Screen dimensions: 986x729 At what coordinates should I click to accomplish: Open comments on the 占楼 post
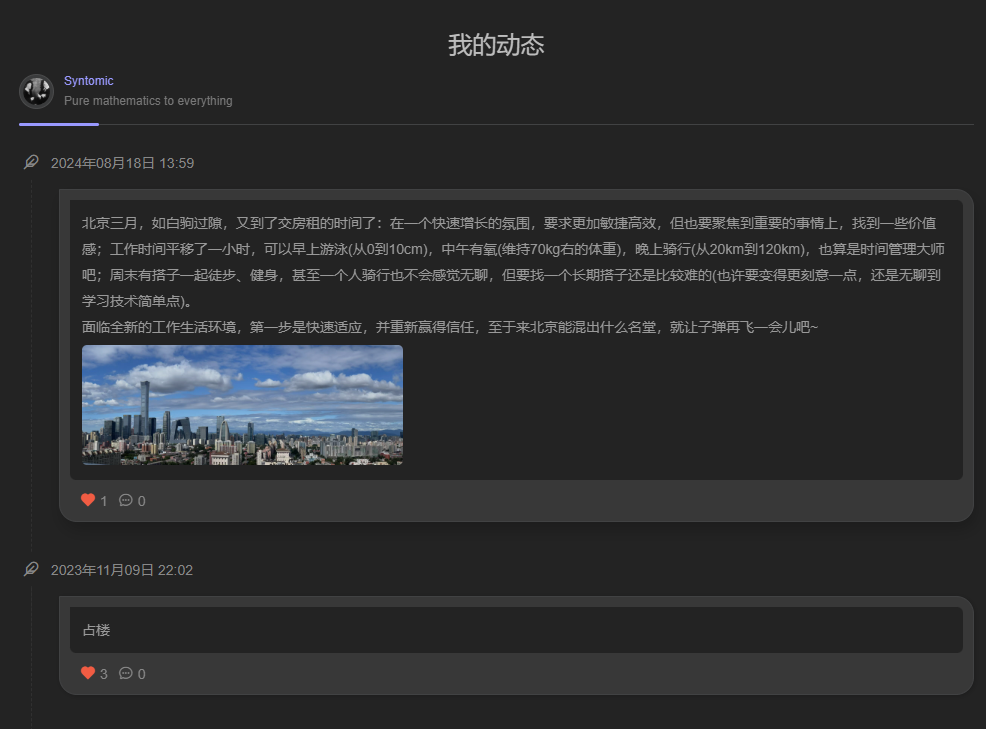coord(126,673)
